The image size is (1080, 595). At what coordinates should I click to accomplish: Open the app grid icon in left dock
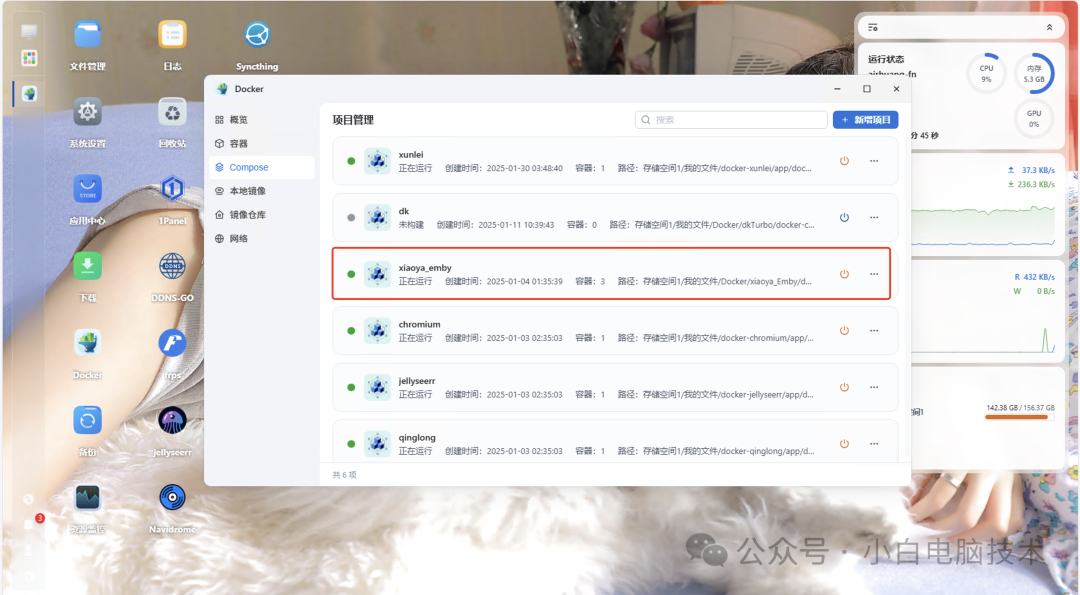click(x=29, y=58)
